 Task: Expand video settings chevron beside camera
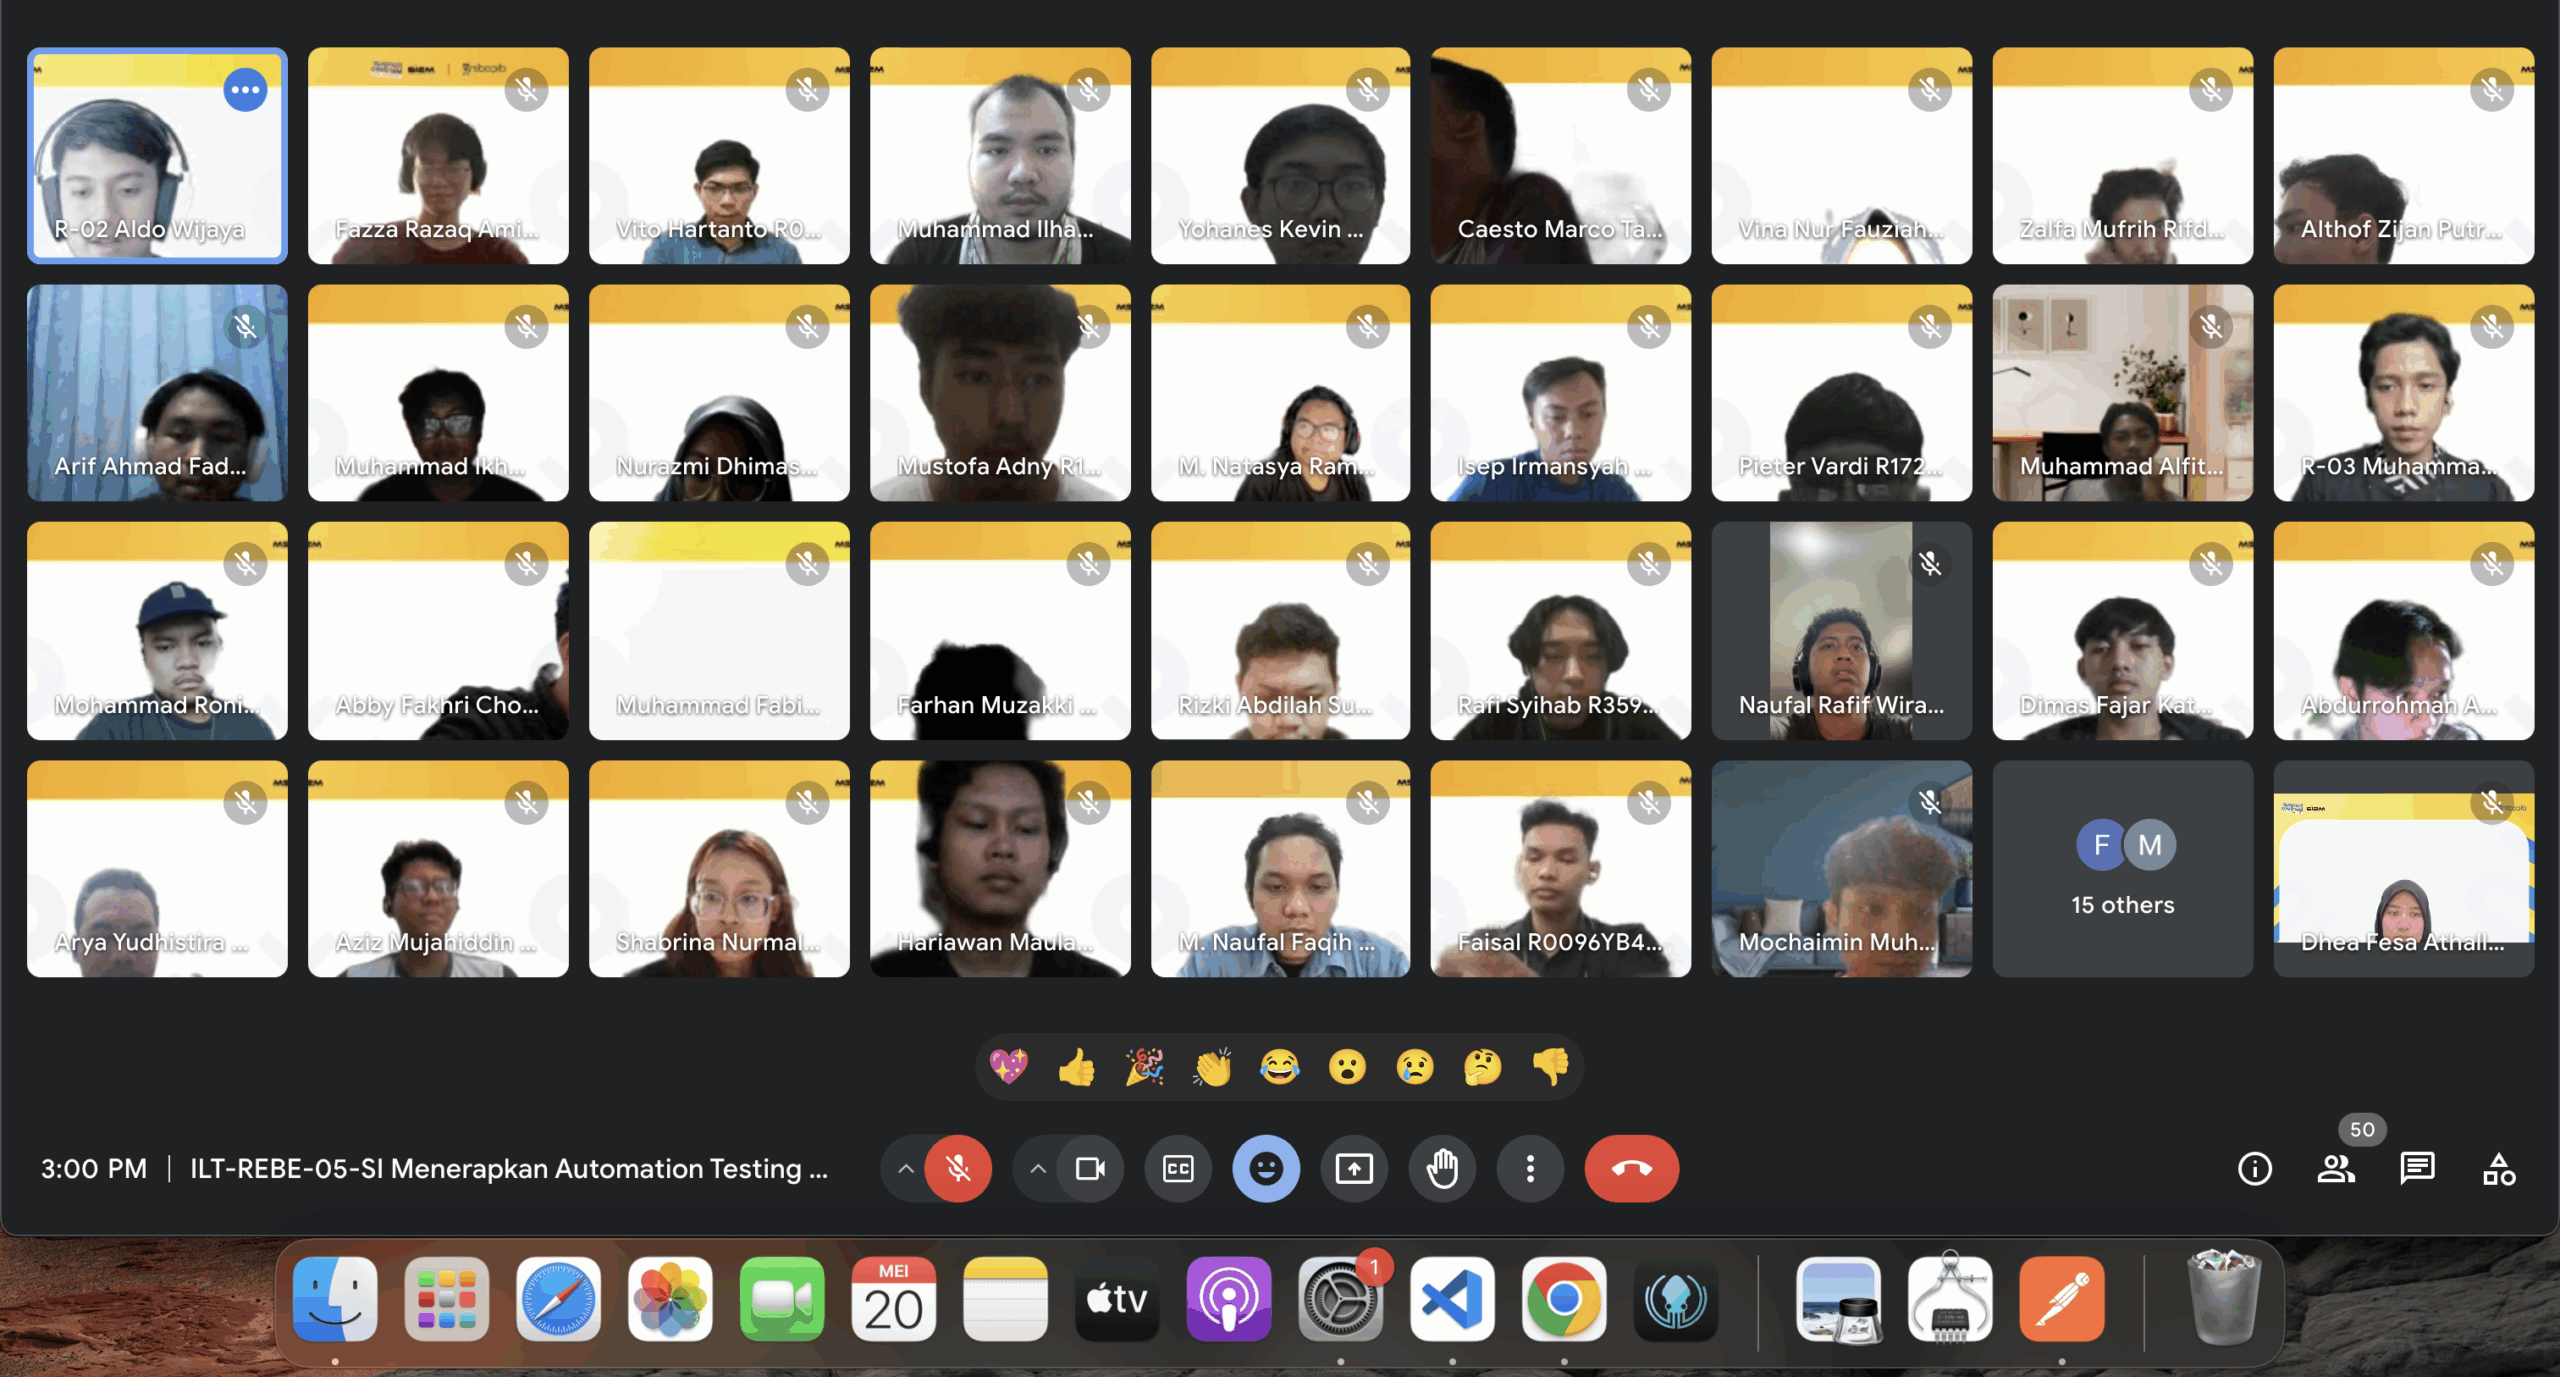pyautogui.click(x=1038, y=1168)
